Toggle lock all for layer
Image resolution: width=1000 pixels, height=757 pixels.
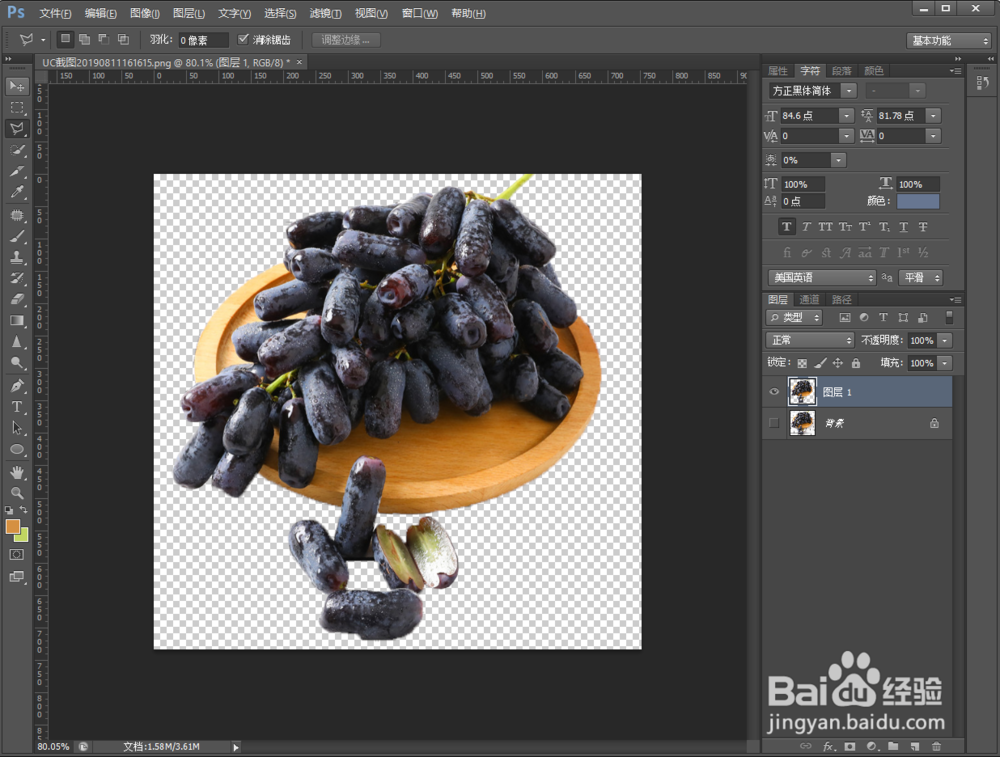856,363
